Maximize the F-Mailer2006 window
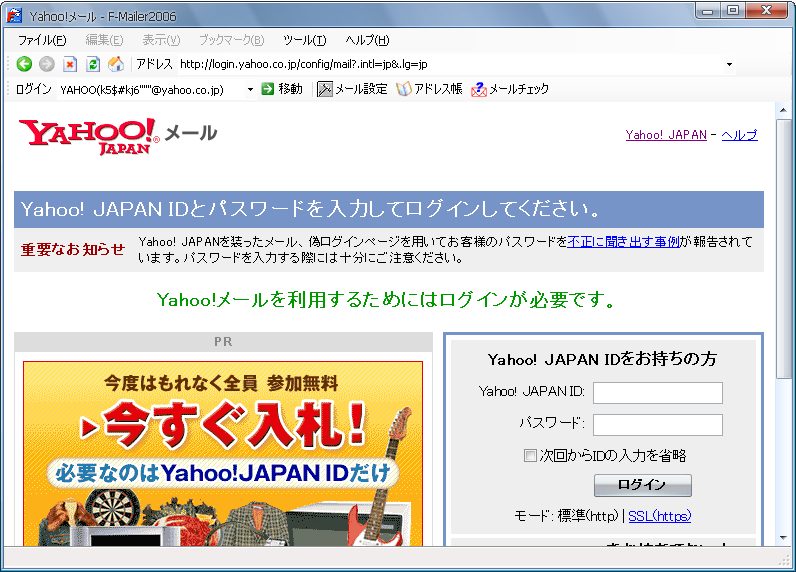The height and width of the screenshot is (572, 796). pos(733,11)
